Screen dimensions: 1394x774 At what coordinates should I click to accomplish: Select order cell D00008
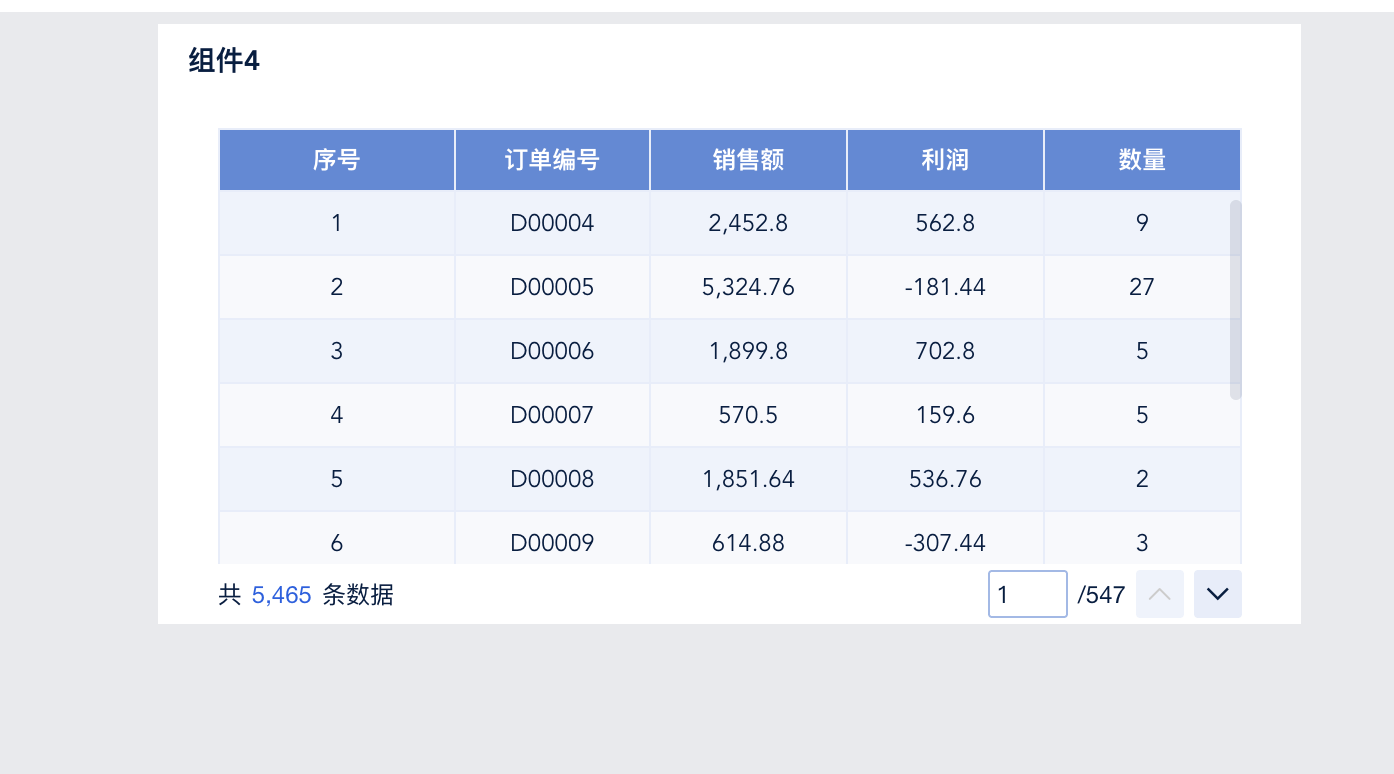552,479
